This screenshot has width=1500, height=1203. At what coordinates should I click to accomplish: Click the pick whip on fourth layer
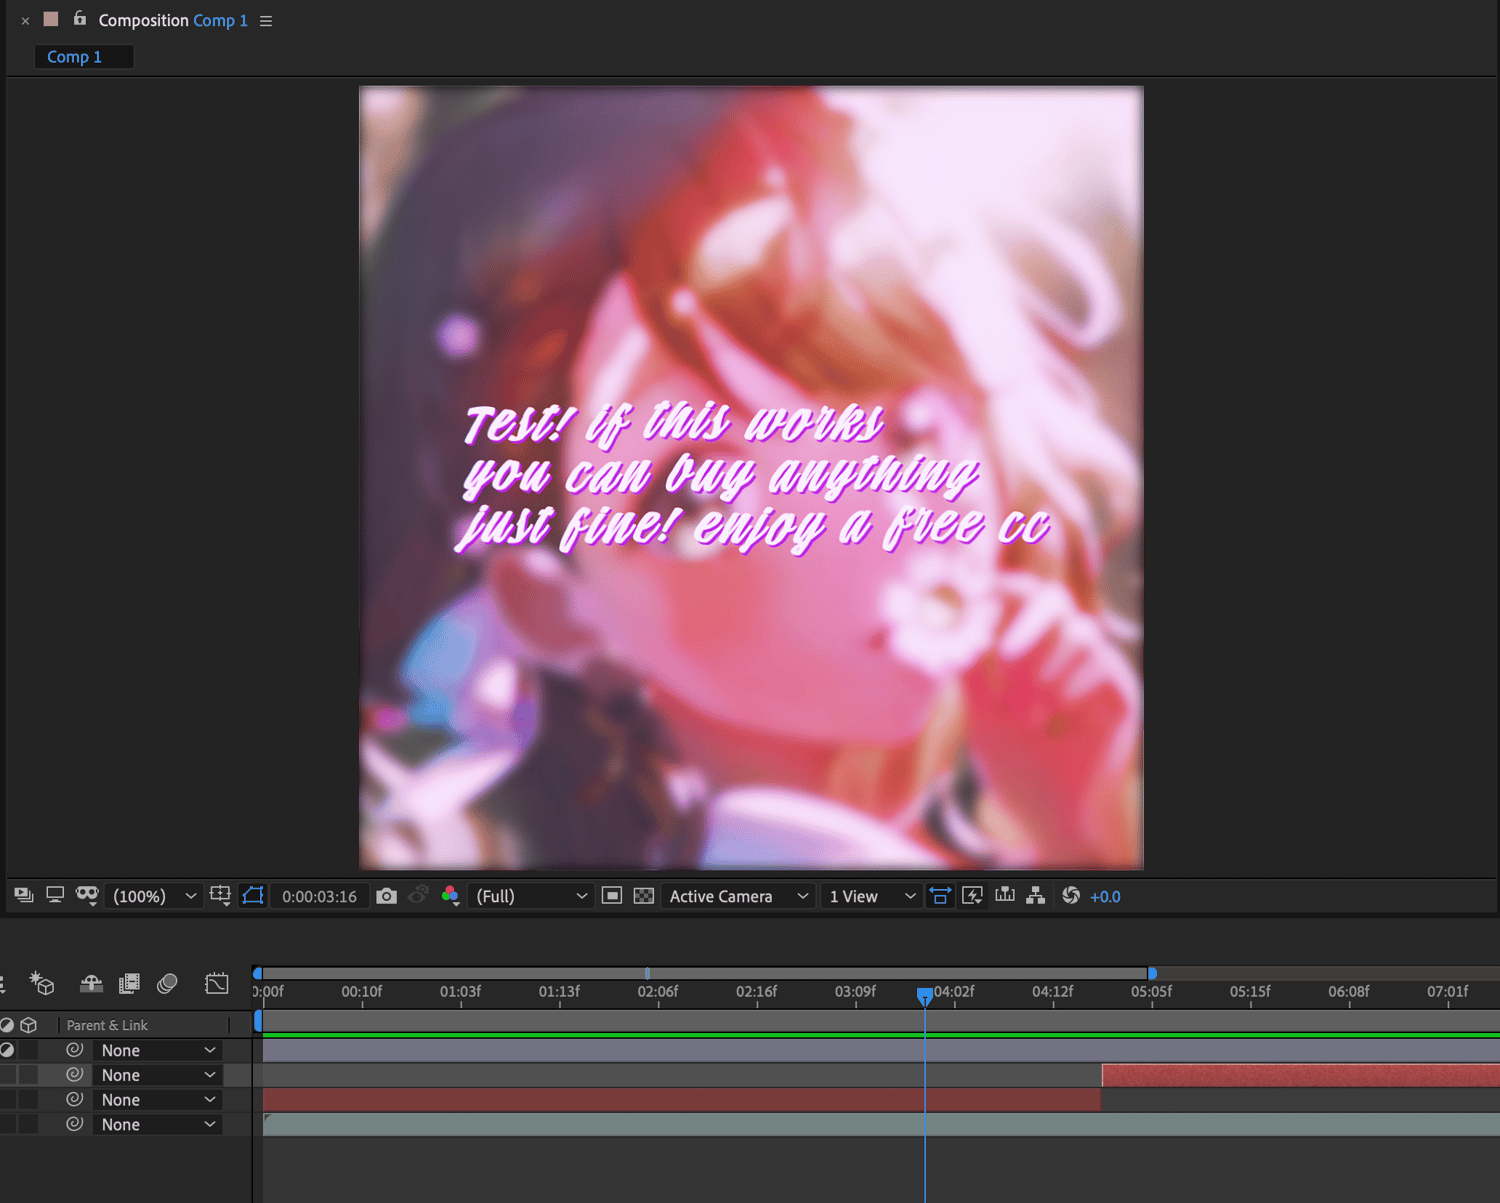(x=74, y=1124)
